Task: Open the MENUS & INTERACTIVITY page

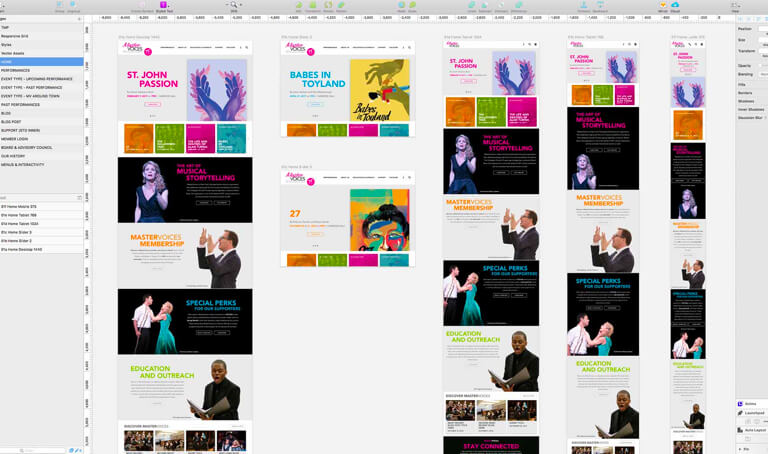Action: pos(42,165)
